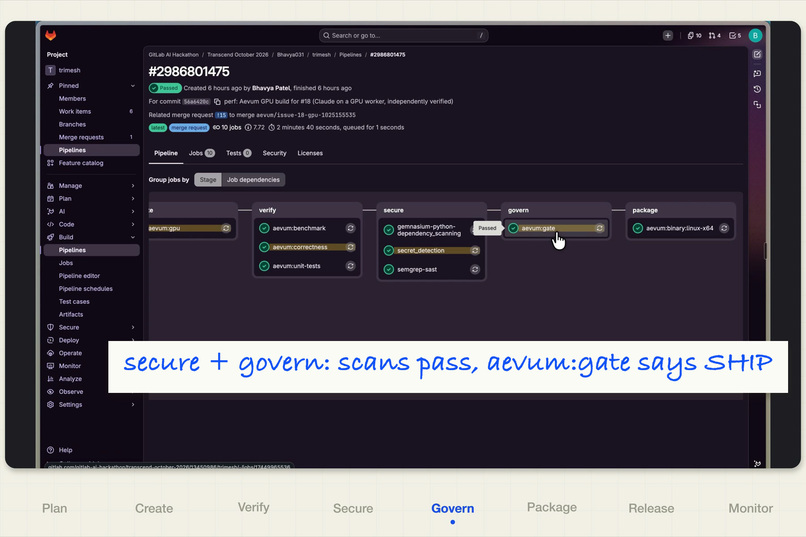Image resolution: width=806 pixels, height=537 pixels.
Task: Select Package stage in bottom timeline
Action: pyautogui.click(x=552, y=507)
